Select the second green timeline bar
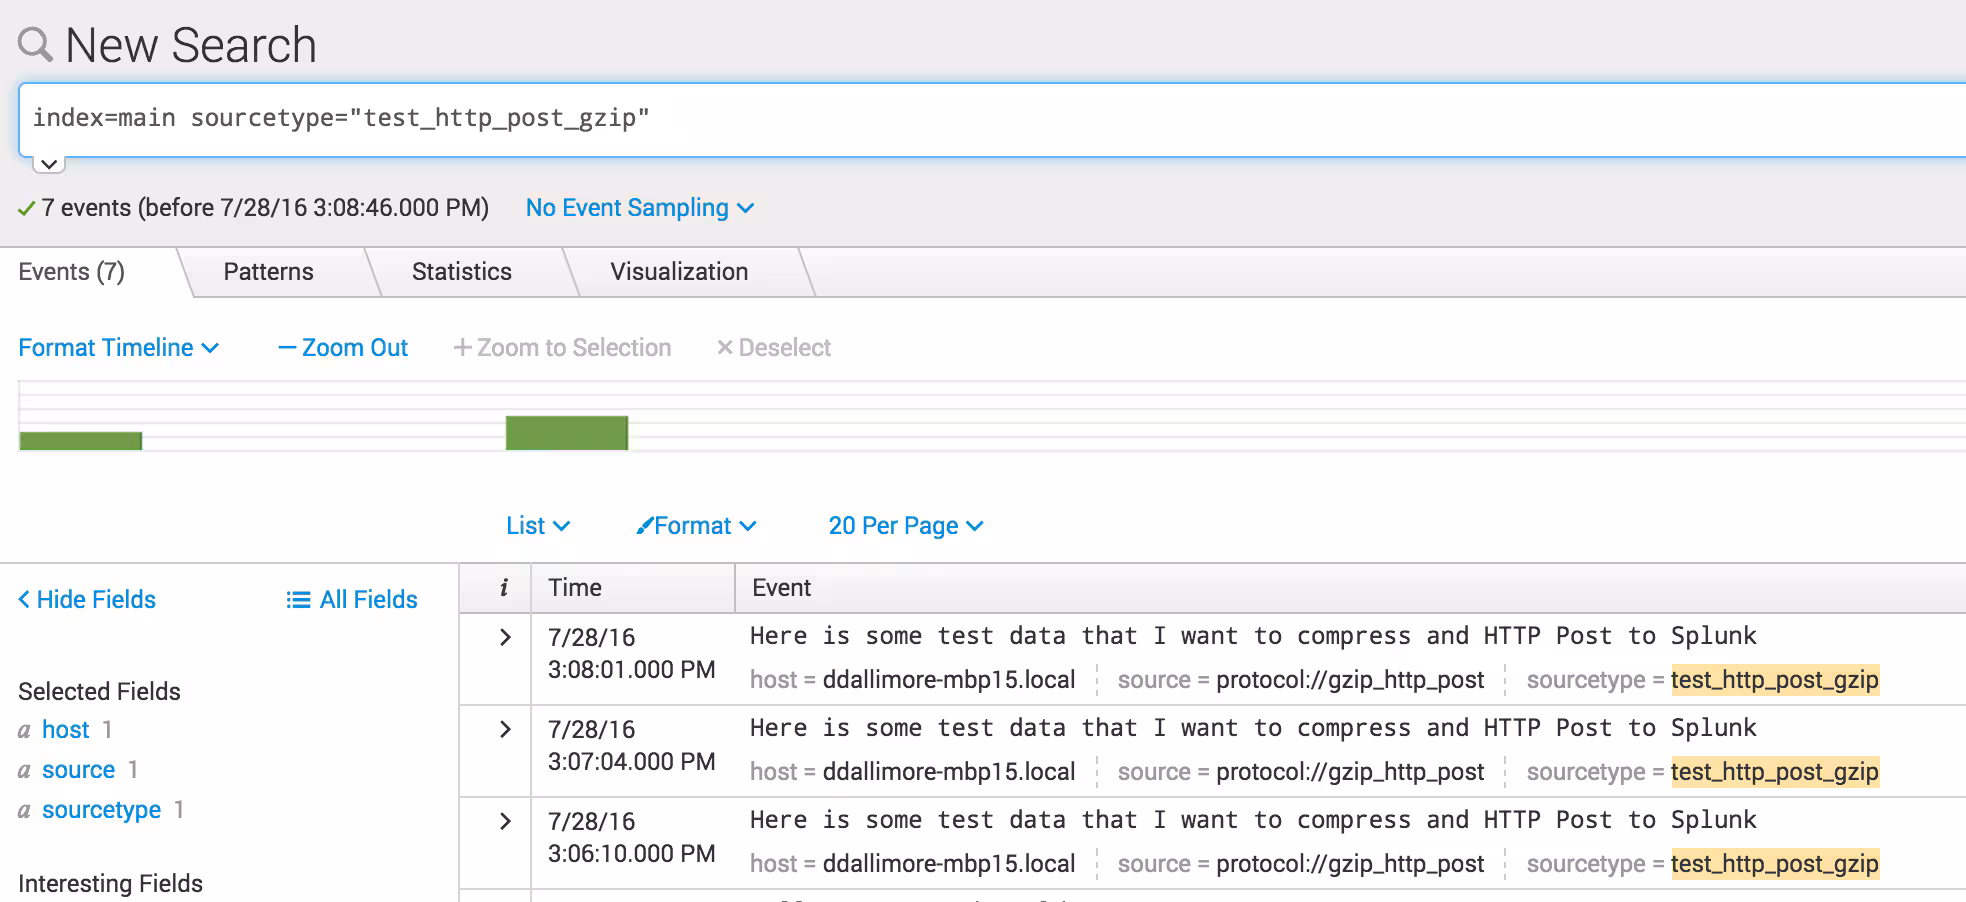Screen dimensions: 1966x902 [566, 433]
